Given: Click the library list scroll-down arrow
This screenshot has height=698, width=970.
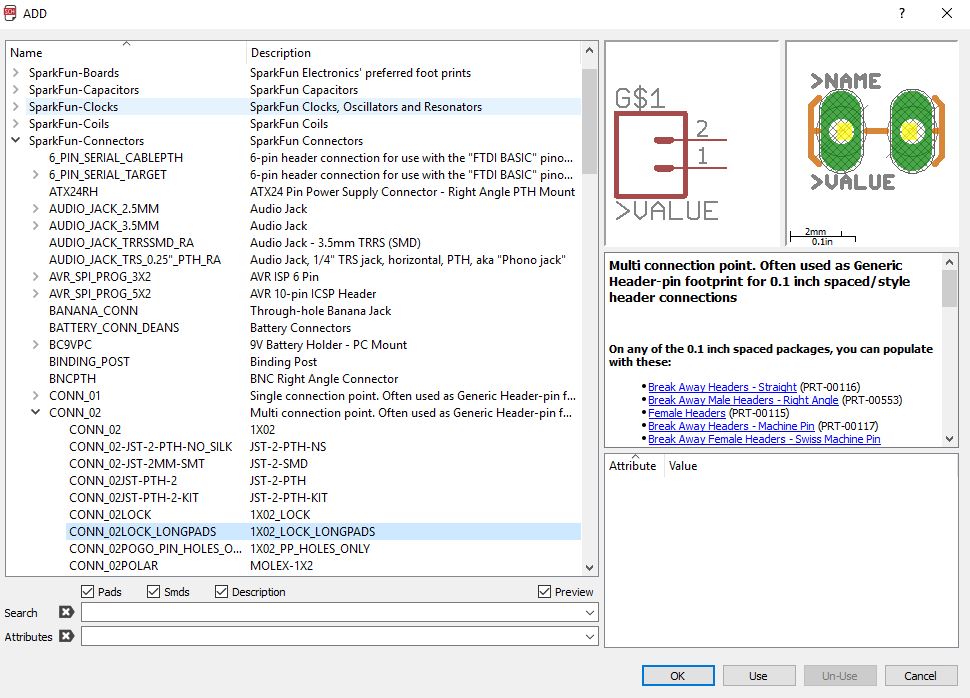Looking at the screenshot, I should [589, 567].
